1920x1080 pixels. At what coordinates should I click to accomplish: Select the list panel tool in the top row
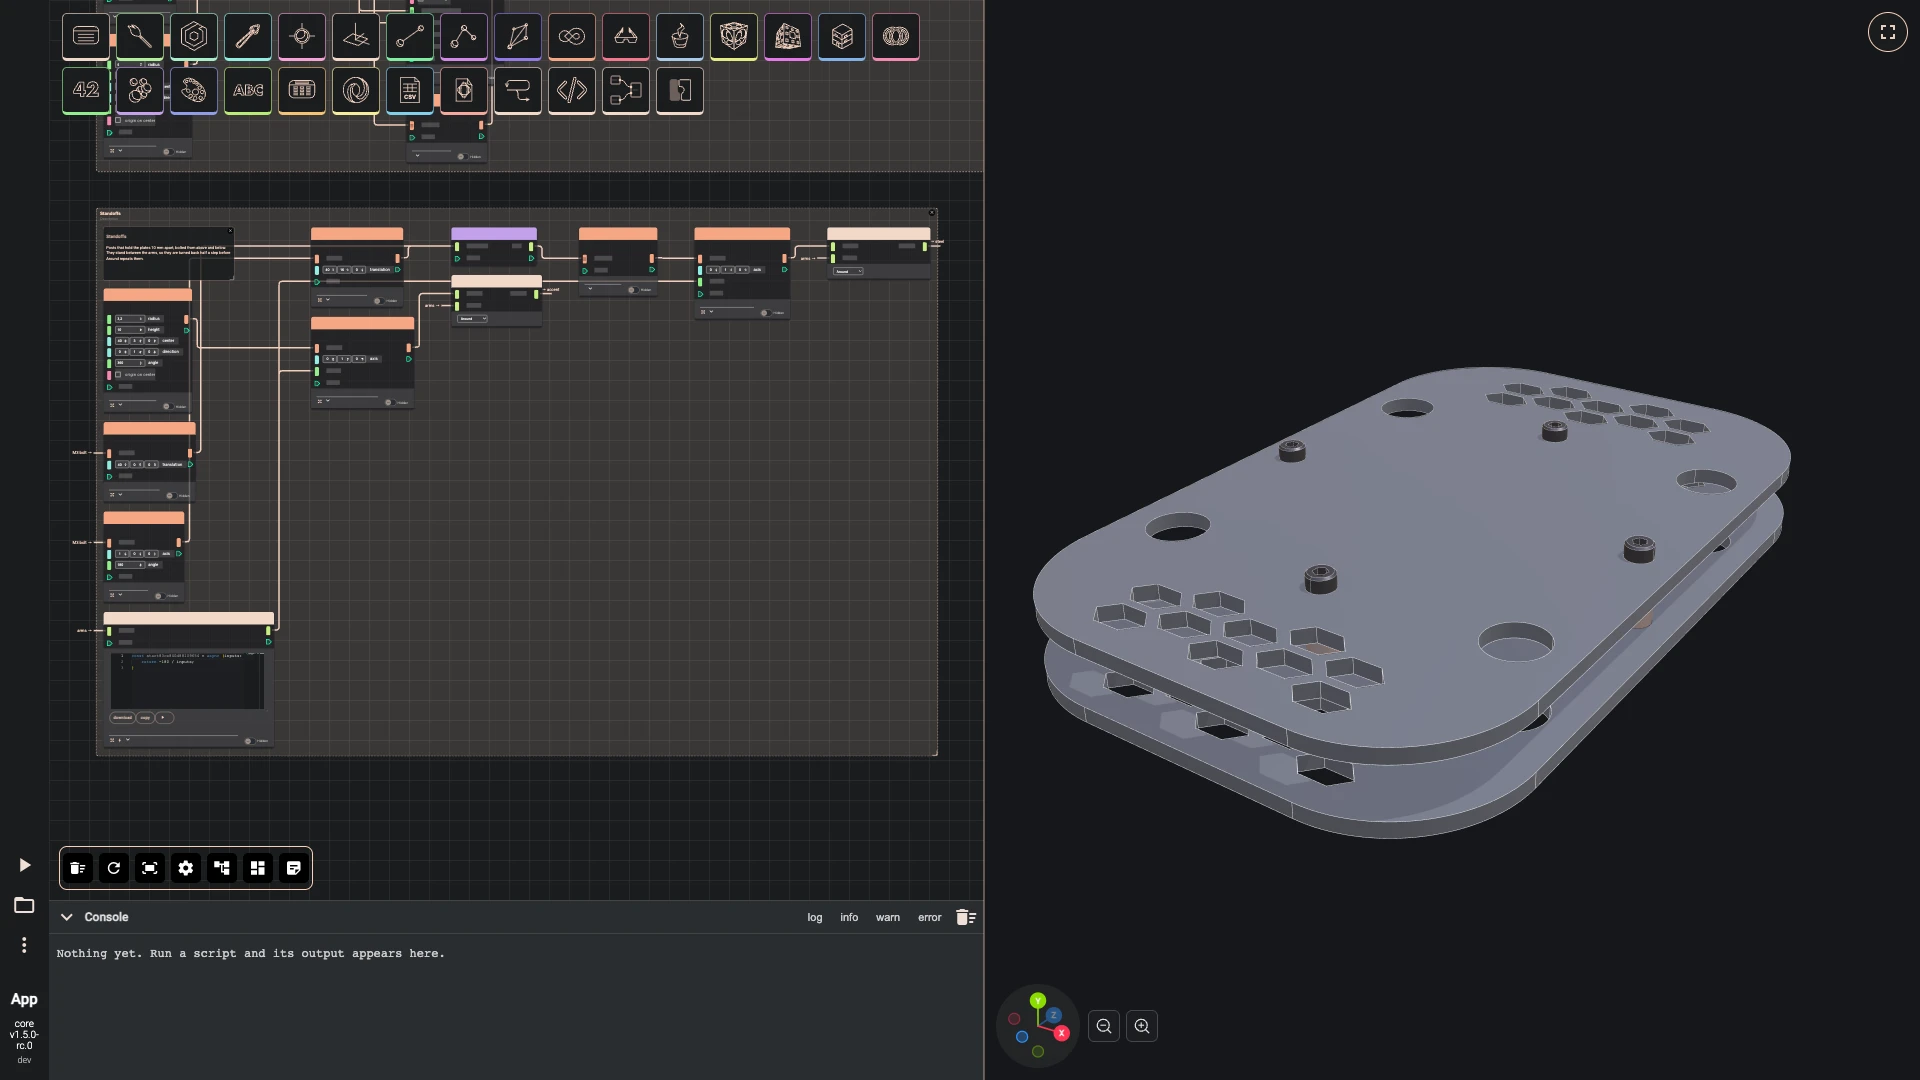[86, 36]
